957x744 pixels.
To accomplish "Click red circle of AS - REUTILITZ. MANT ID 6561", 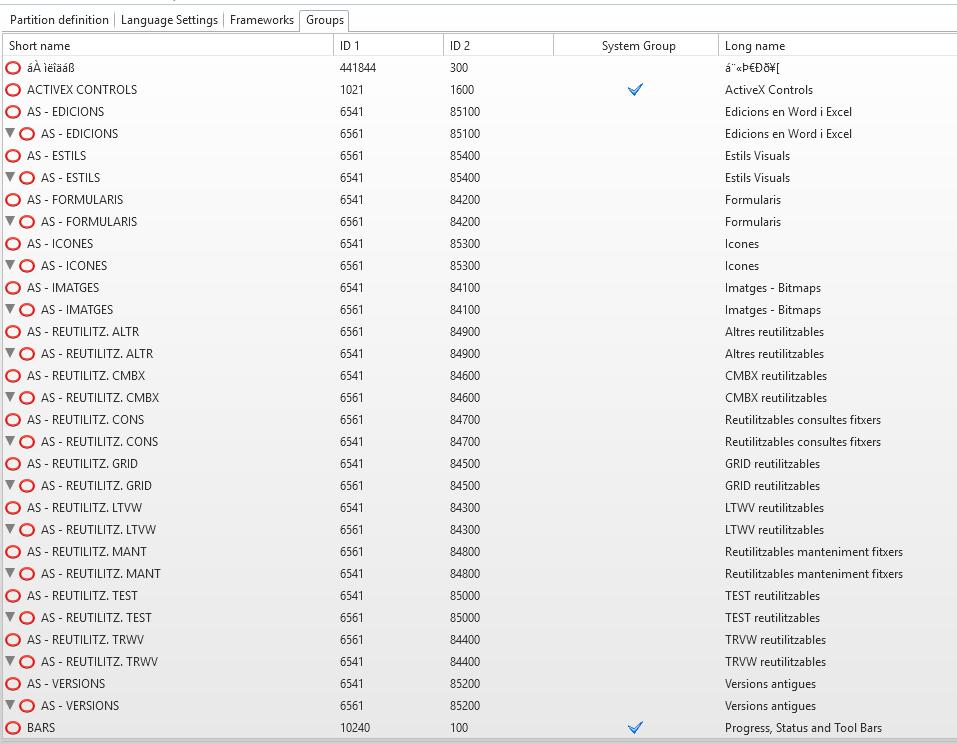I will [x=13, y=552].
